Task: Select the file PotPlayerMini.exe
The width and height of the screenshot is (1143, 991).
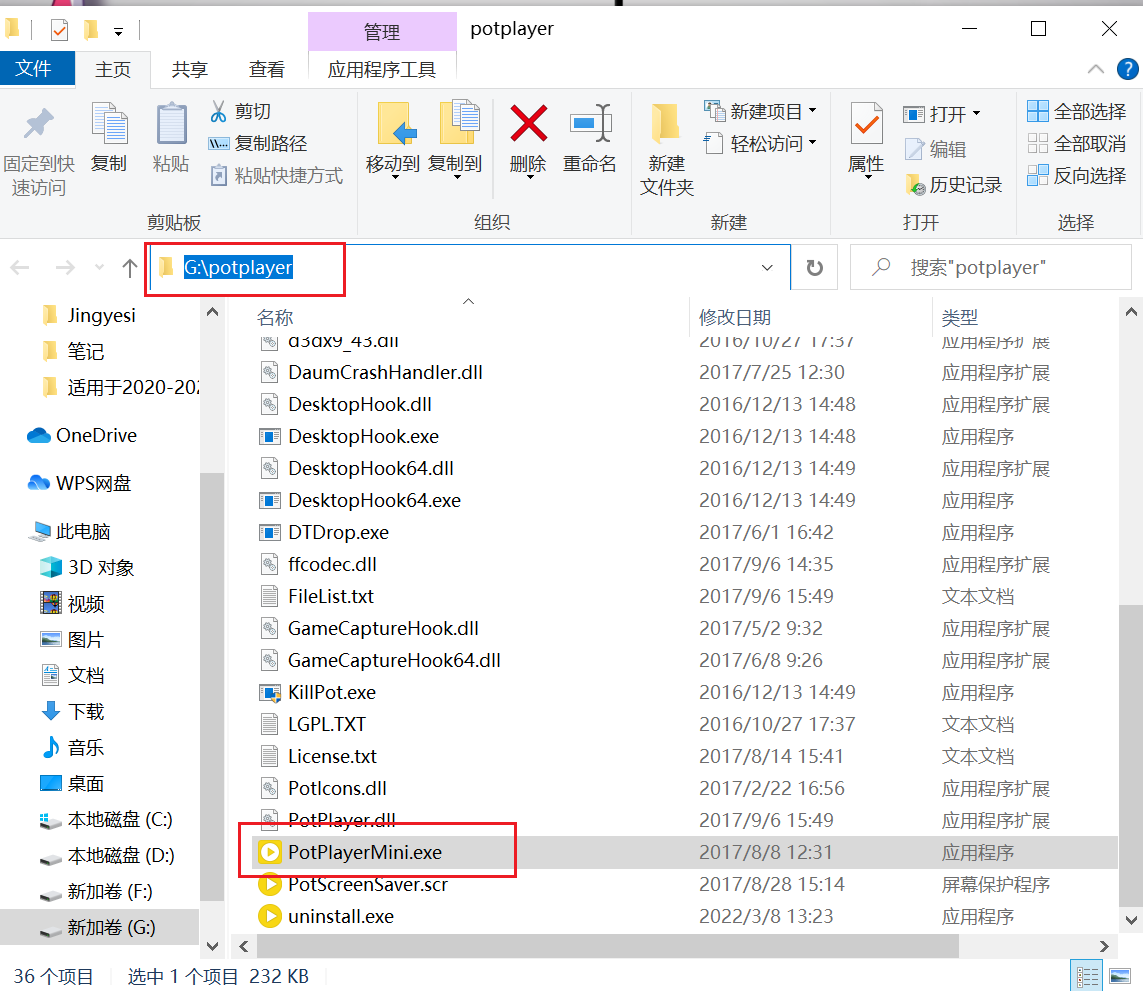Action: (x=684, y=852)
